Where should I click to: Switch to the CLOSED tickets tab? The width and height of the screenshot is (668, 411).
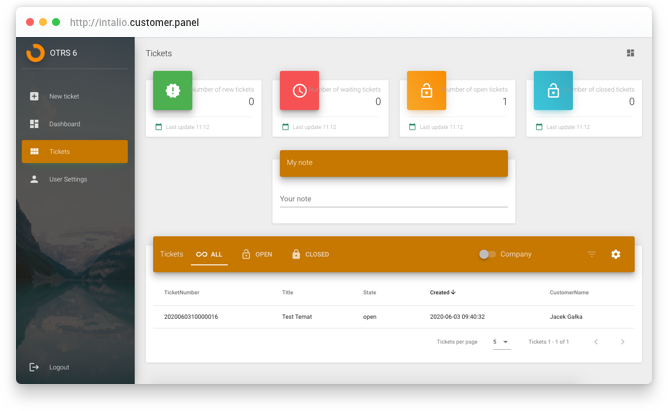click(x=310, y=254)
